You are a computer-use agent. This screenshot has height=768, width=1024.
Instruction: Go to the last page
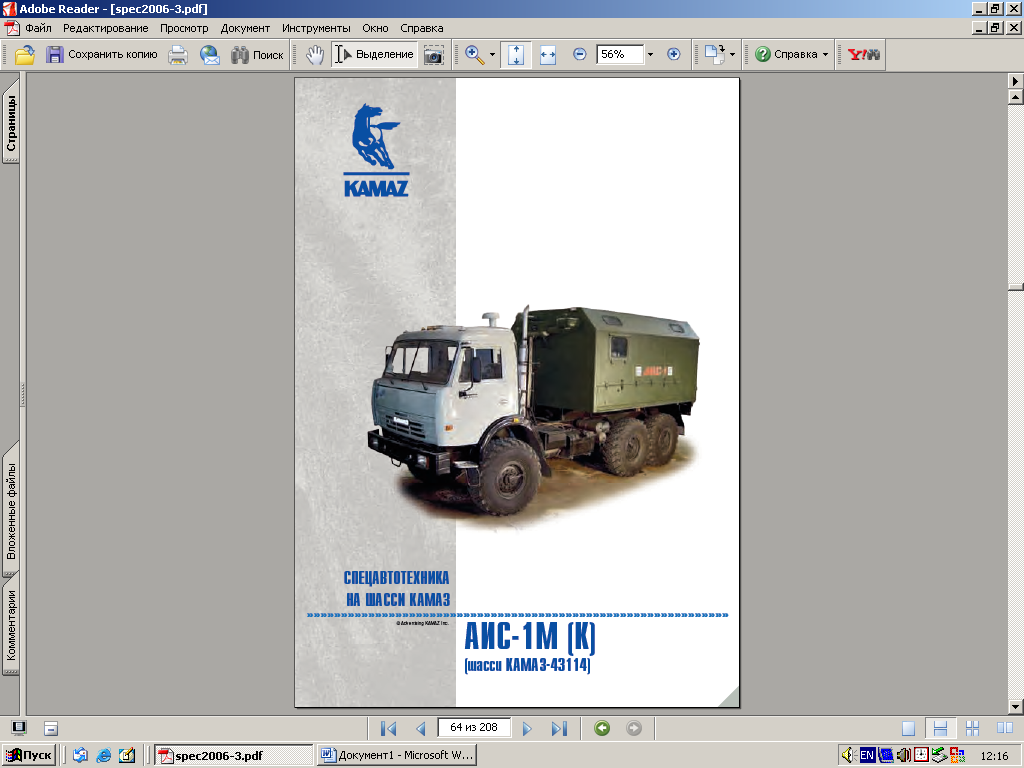click(559, 728)
